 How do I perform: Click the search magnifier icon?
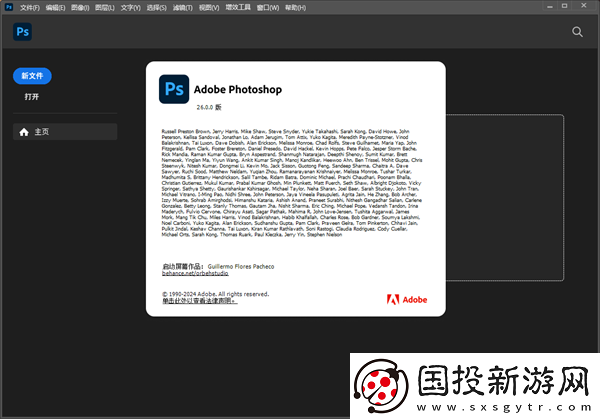click(577, 32)
